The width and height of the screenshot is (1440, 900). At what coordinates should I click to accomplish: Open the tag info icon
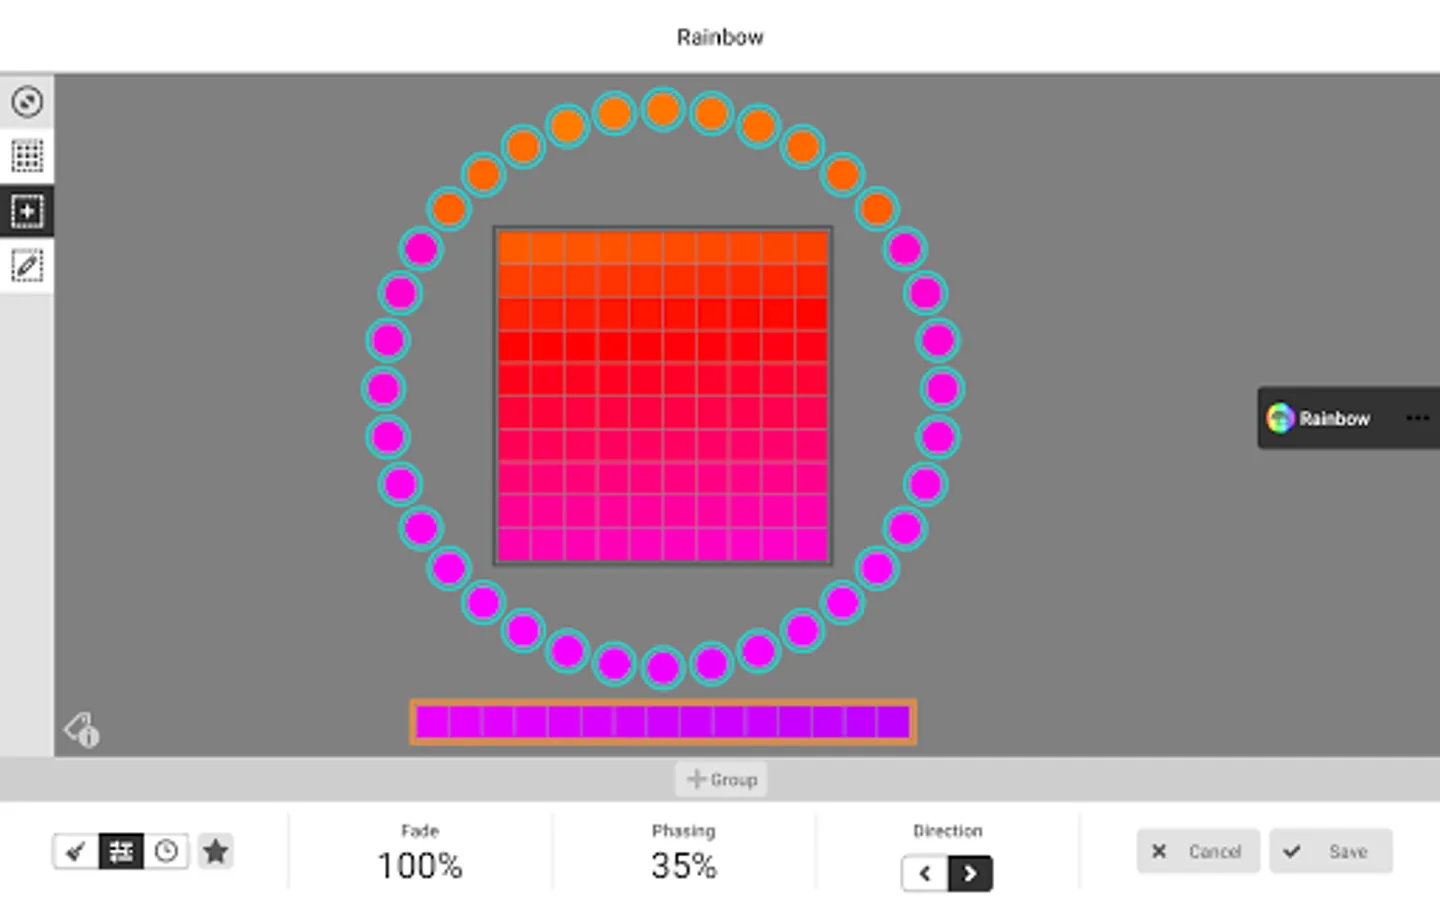click(82, 730)
